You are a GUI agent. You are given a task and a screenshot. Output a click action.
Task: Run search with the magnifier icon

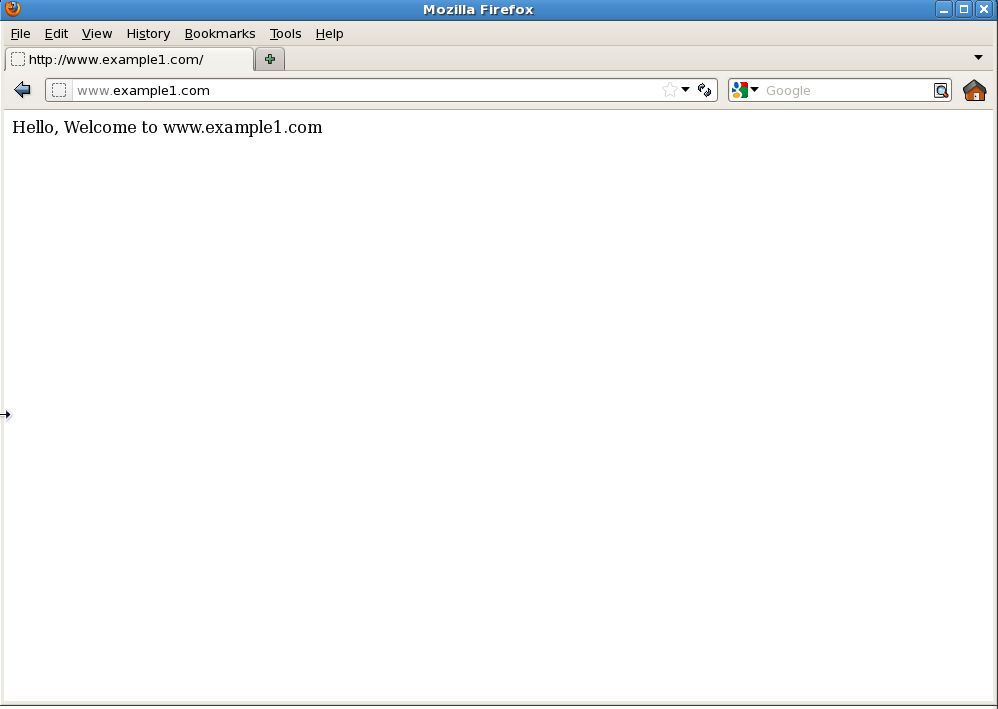[941, 90]
